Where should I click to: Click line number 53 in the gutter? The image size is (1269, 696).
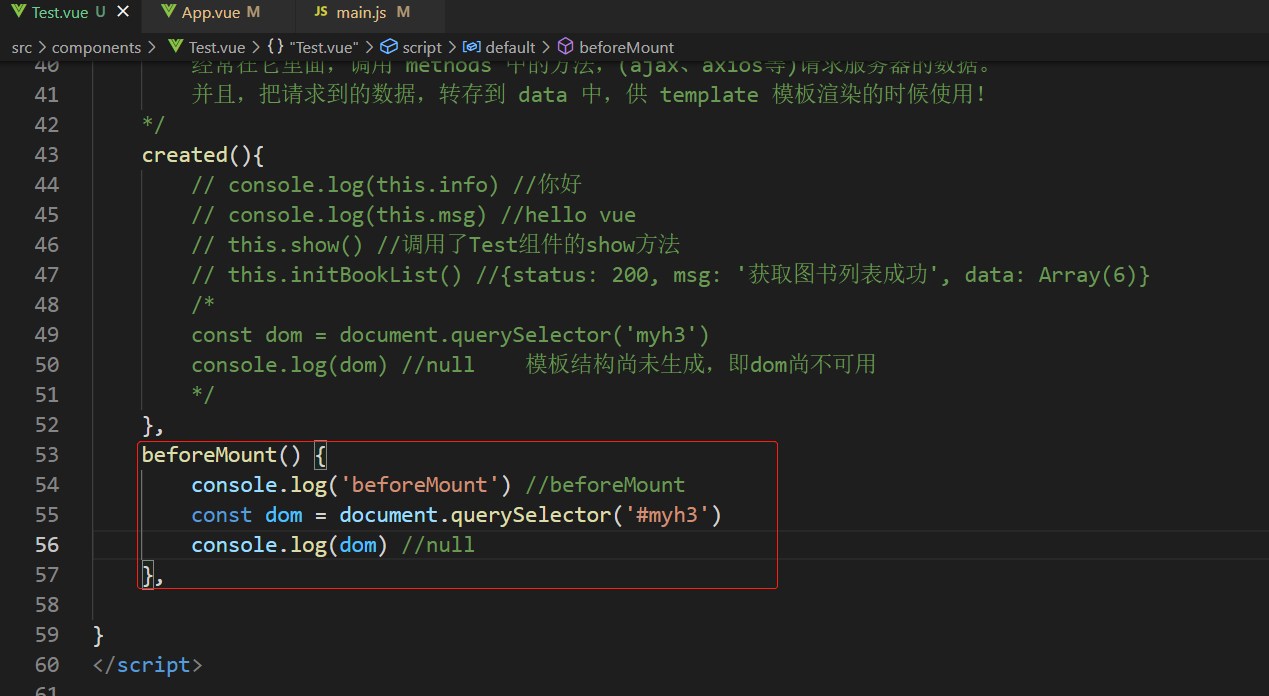click(46, 455)
